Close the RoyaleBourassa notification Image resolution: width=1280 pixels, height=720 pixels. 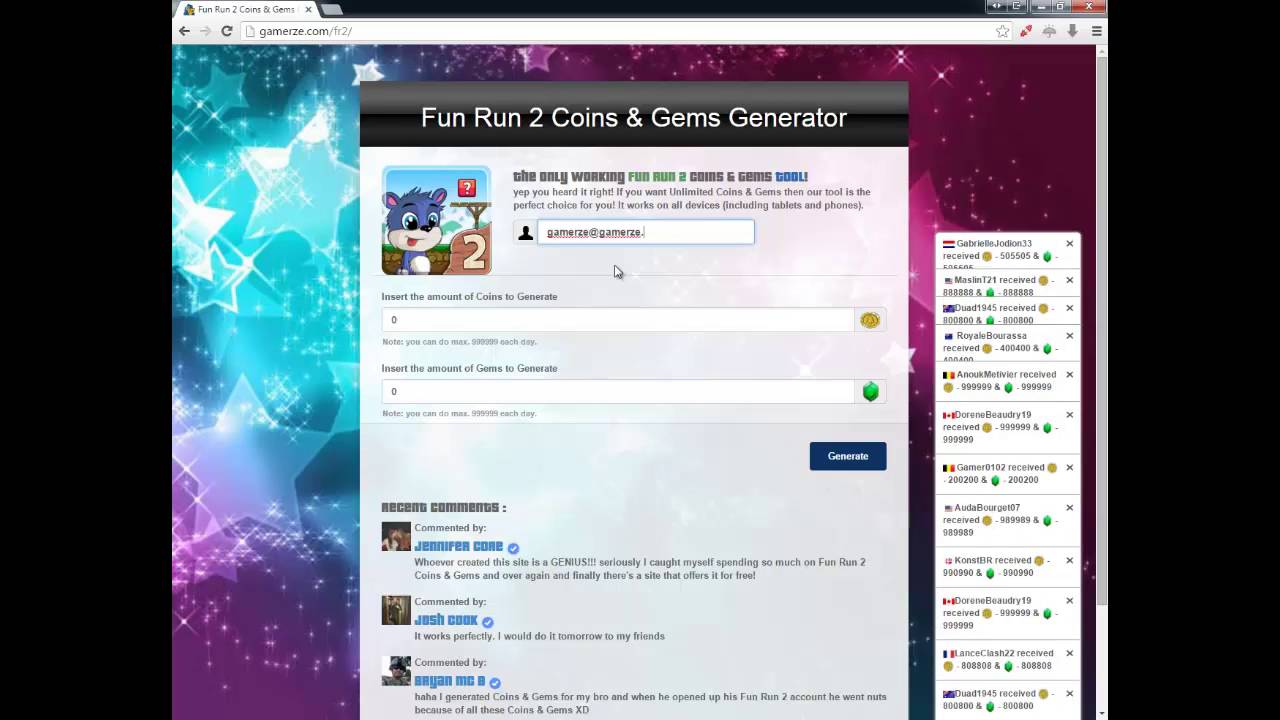(x=1069, y=336)
